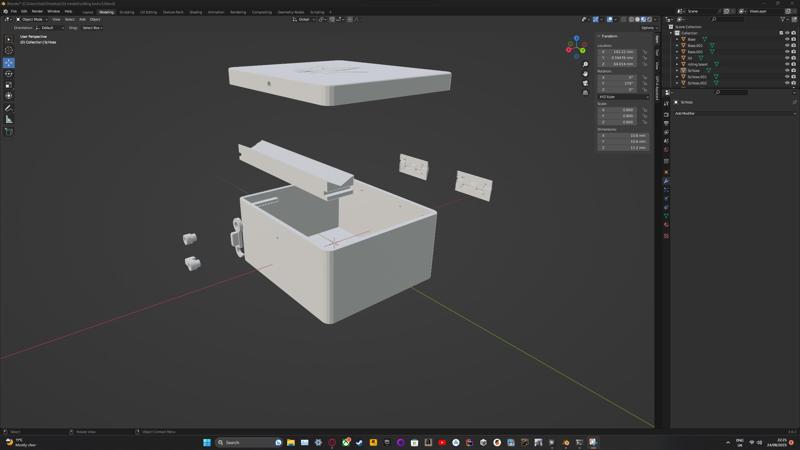Screen dimensions: 800x450
Task: Switch to rendered viewport shading
Action: 649,19
